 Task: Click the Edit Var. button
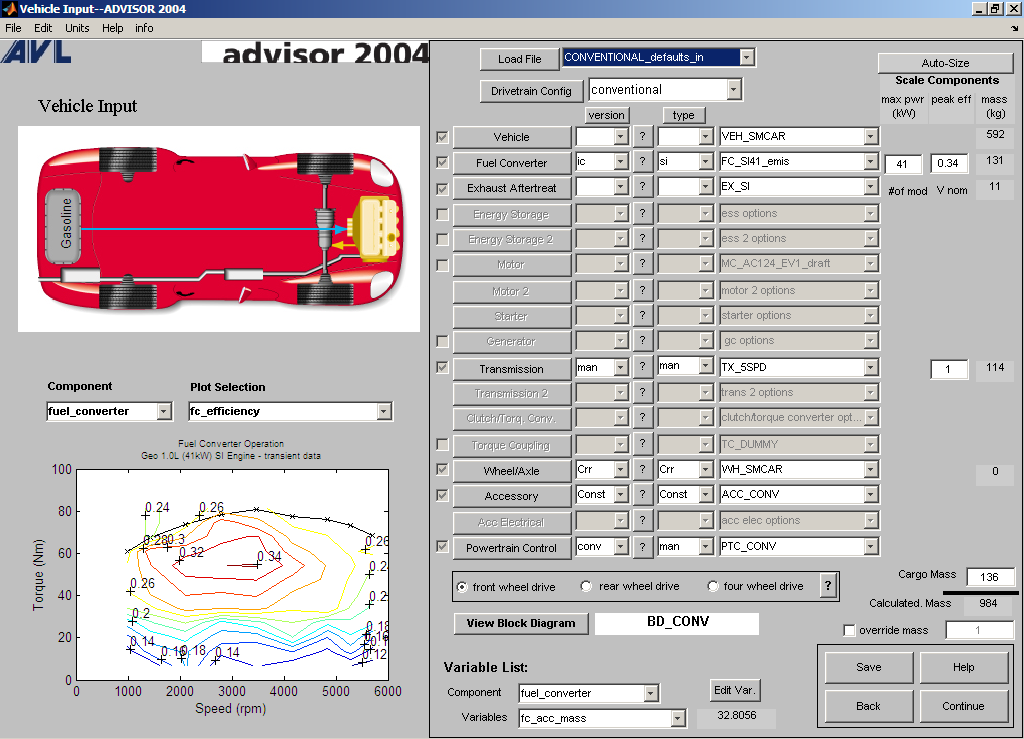[x=735, y=690]
